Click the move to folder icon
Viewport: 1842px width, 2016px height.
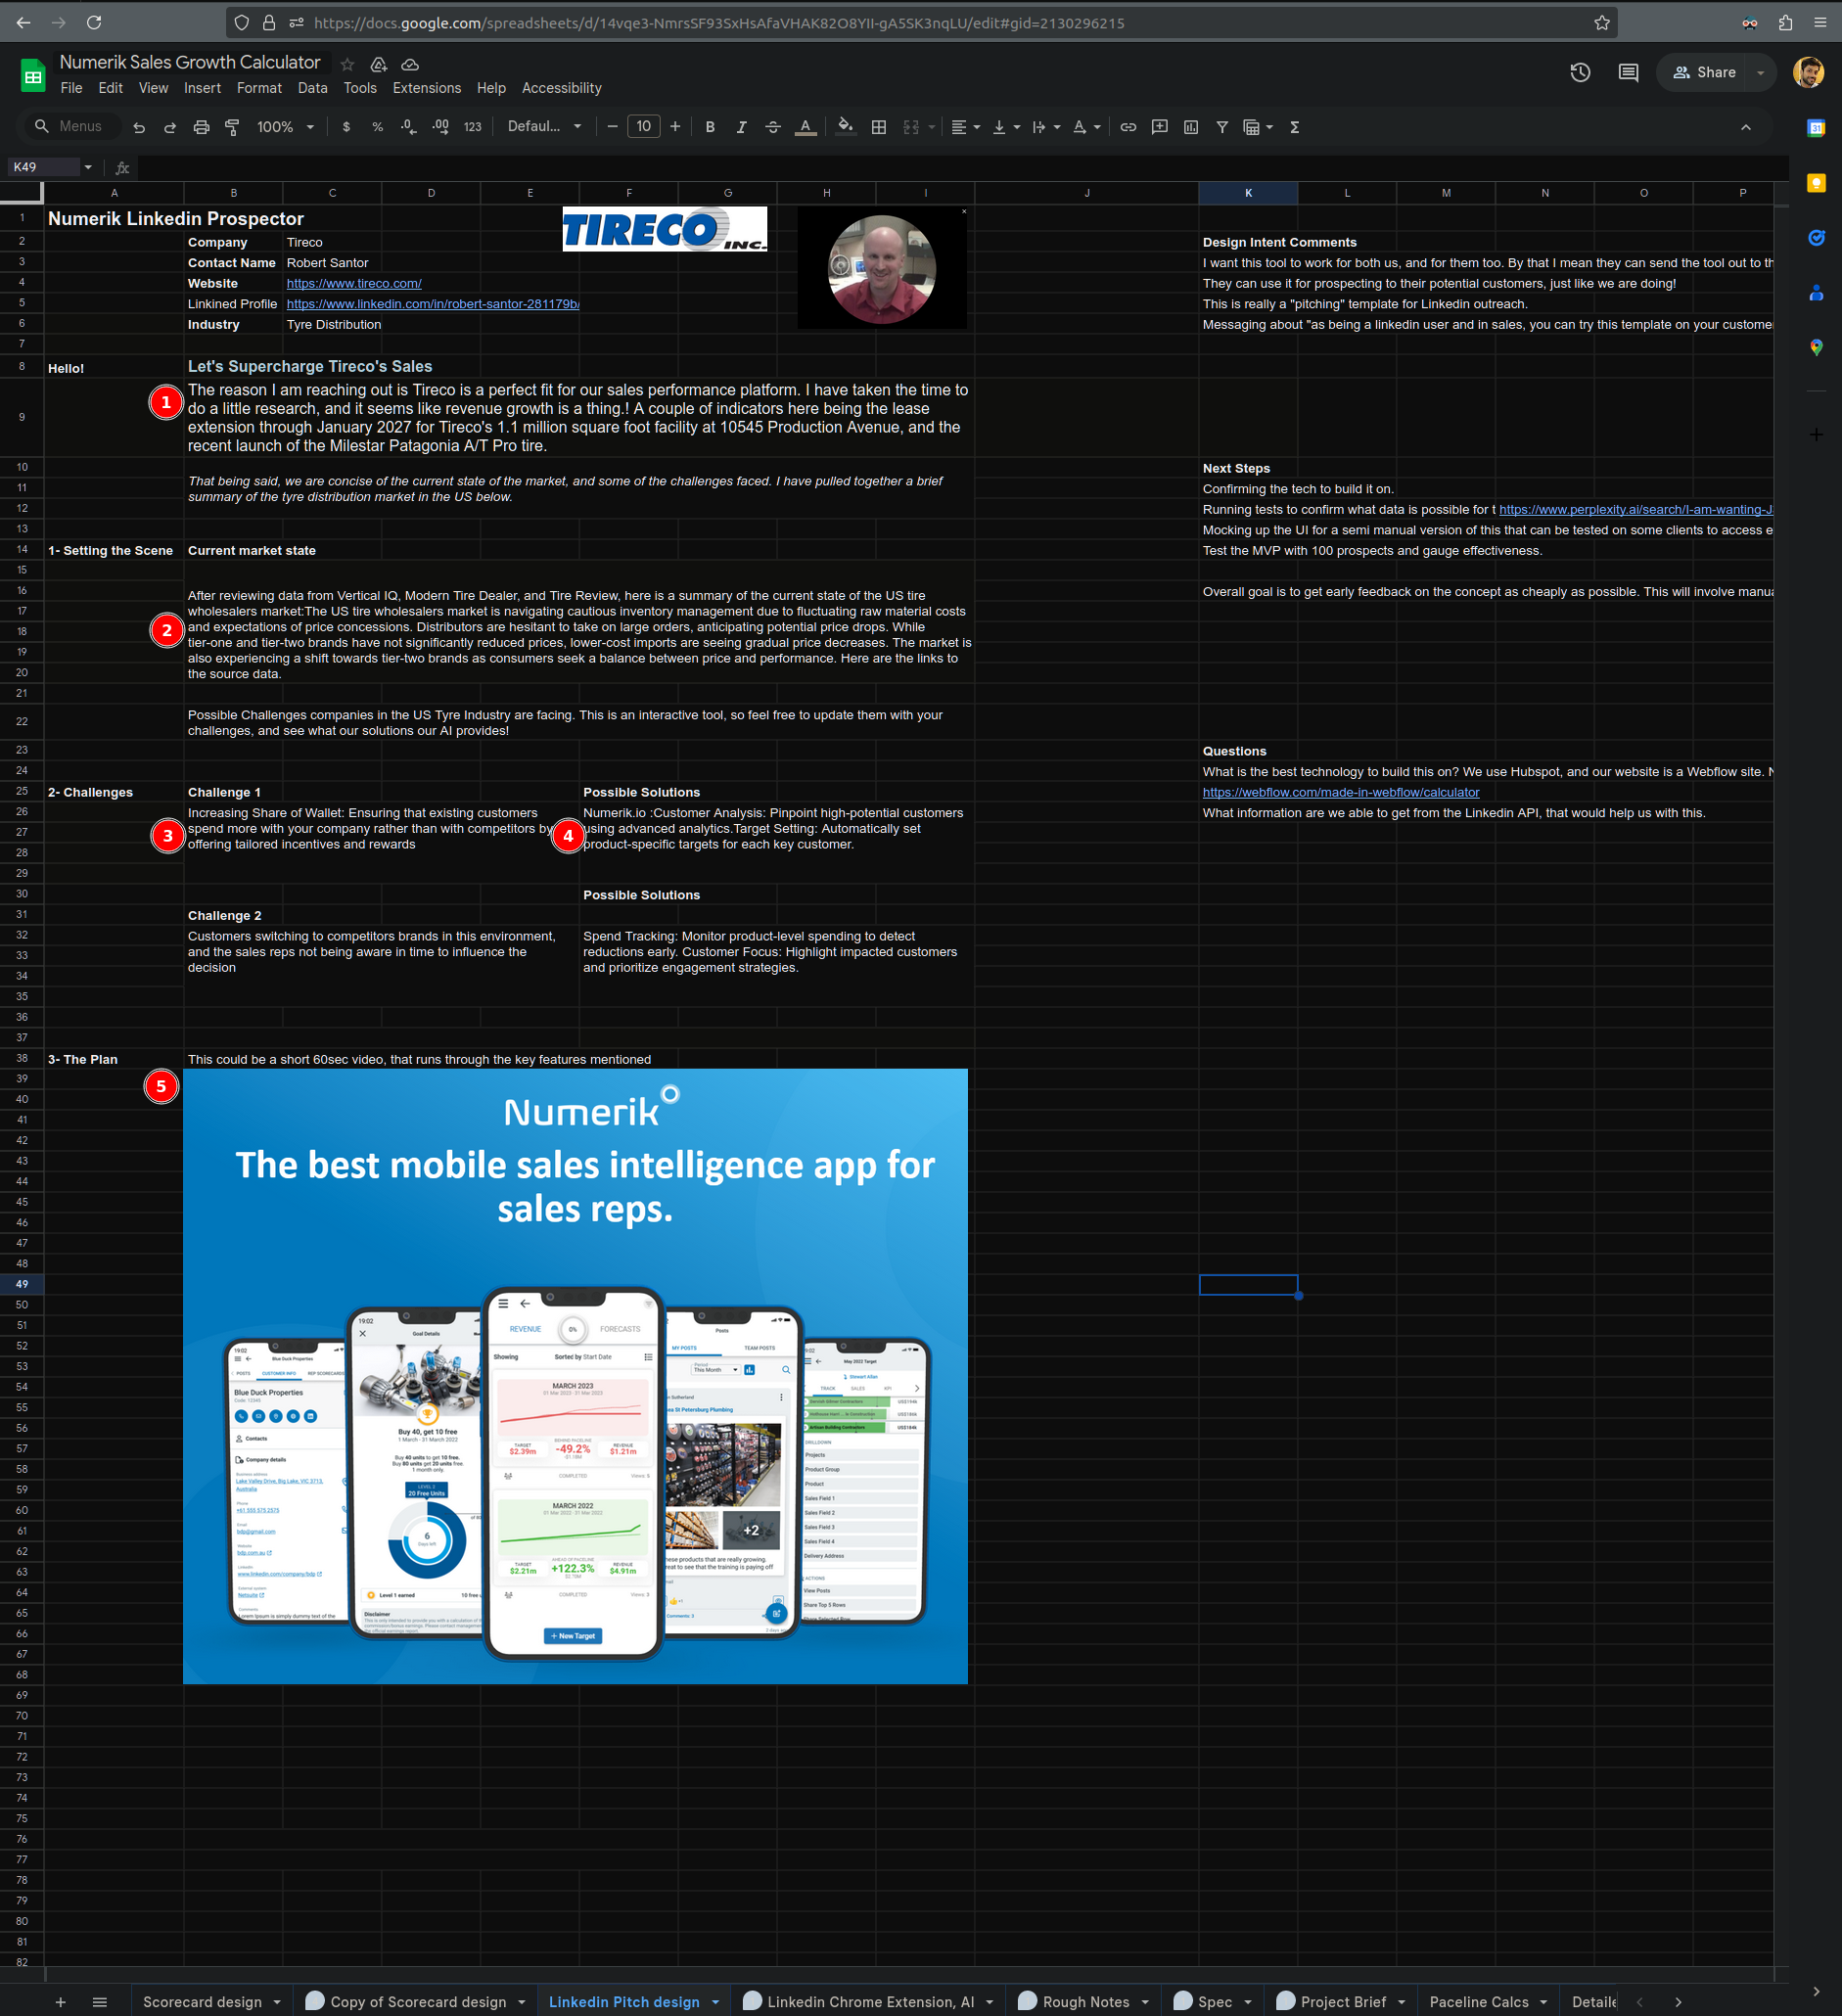(x=379, y=64)
